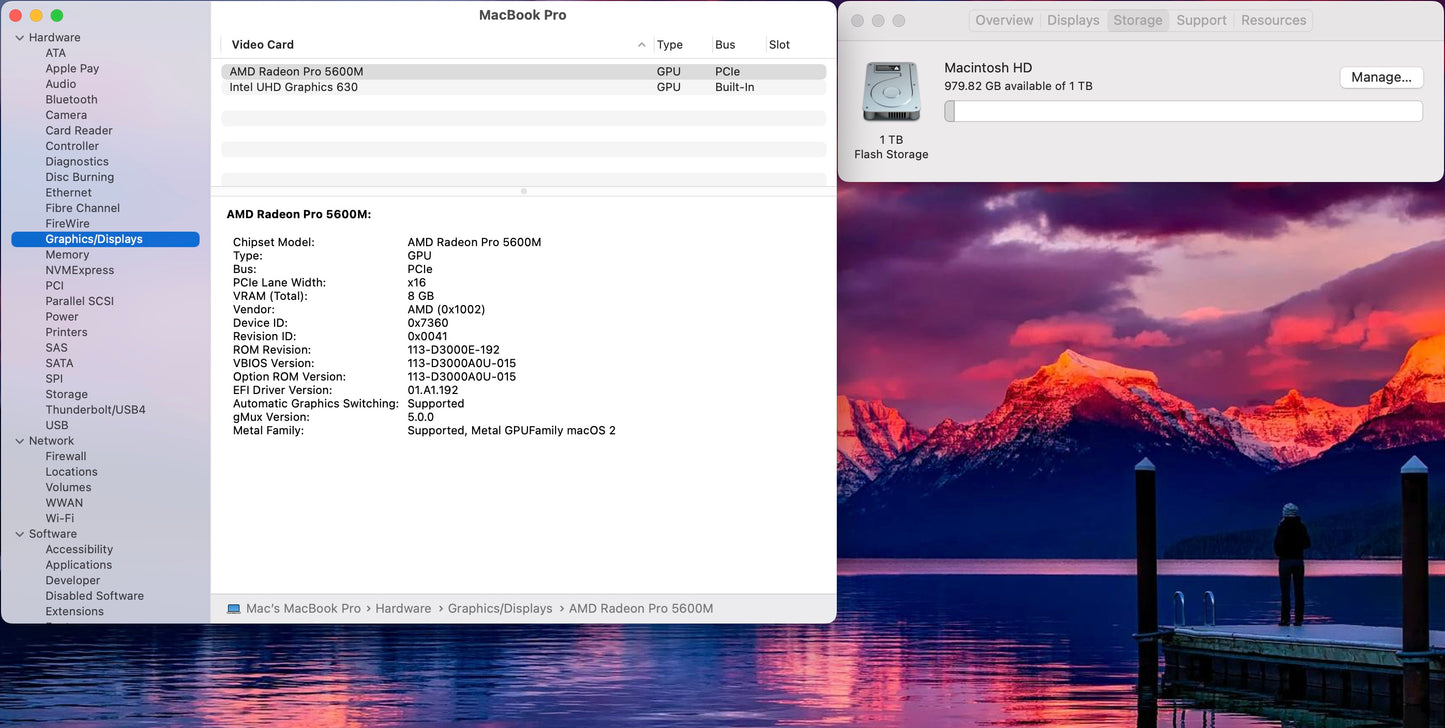The image size is (1445, 728).
Task: Select Wi-Fi under Network
Action: (x=60, y=518)
